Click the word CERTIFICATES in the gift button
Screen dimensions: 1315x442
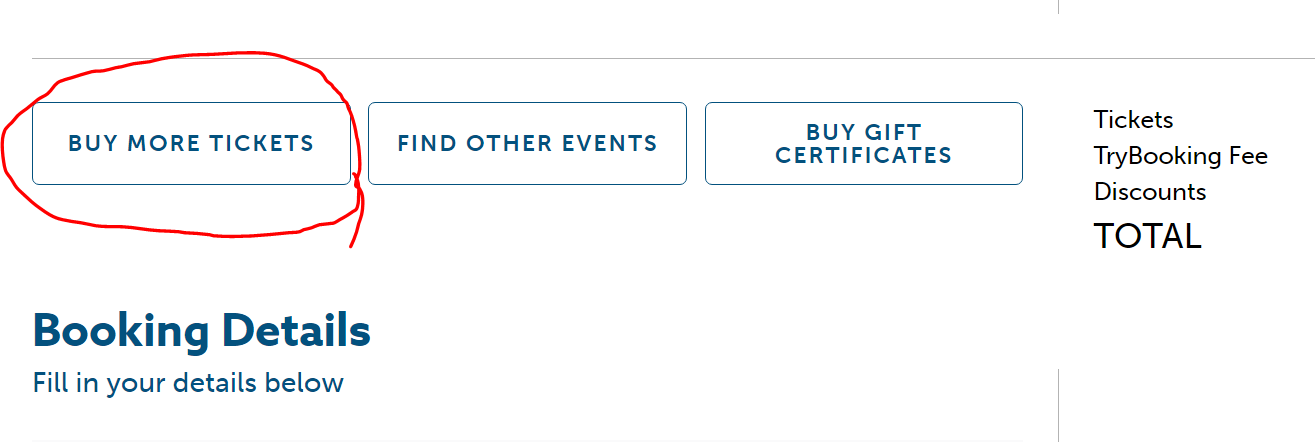click(x=864, y=156)
